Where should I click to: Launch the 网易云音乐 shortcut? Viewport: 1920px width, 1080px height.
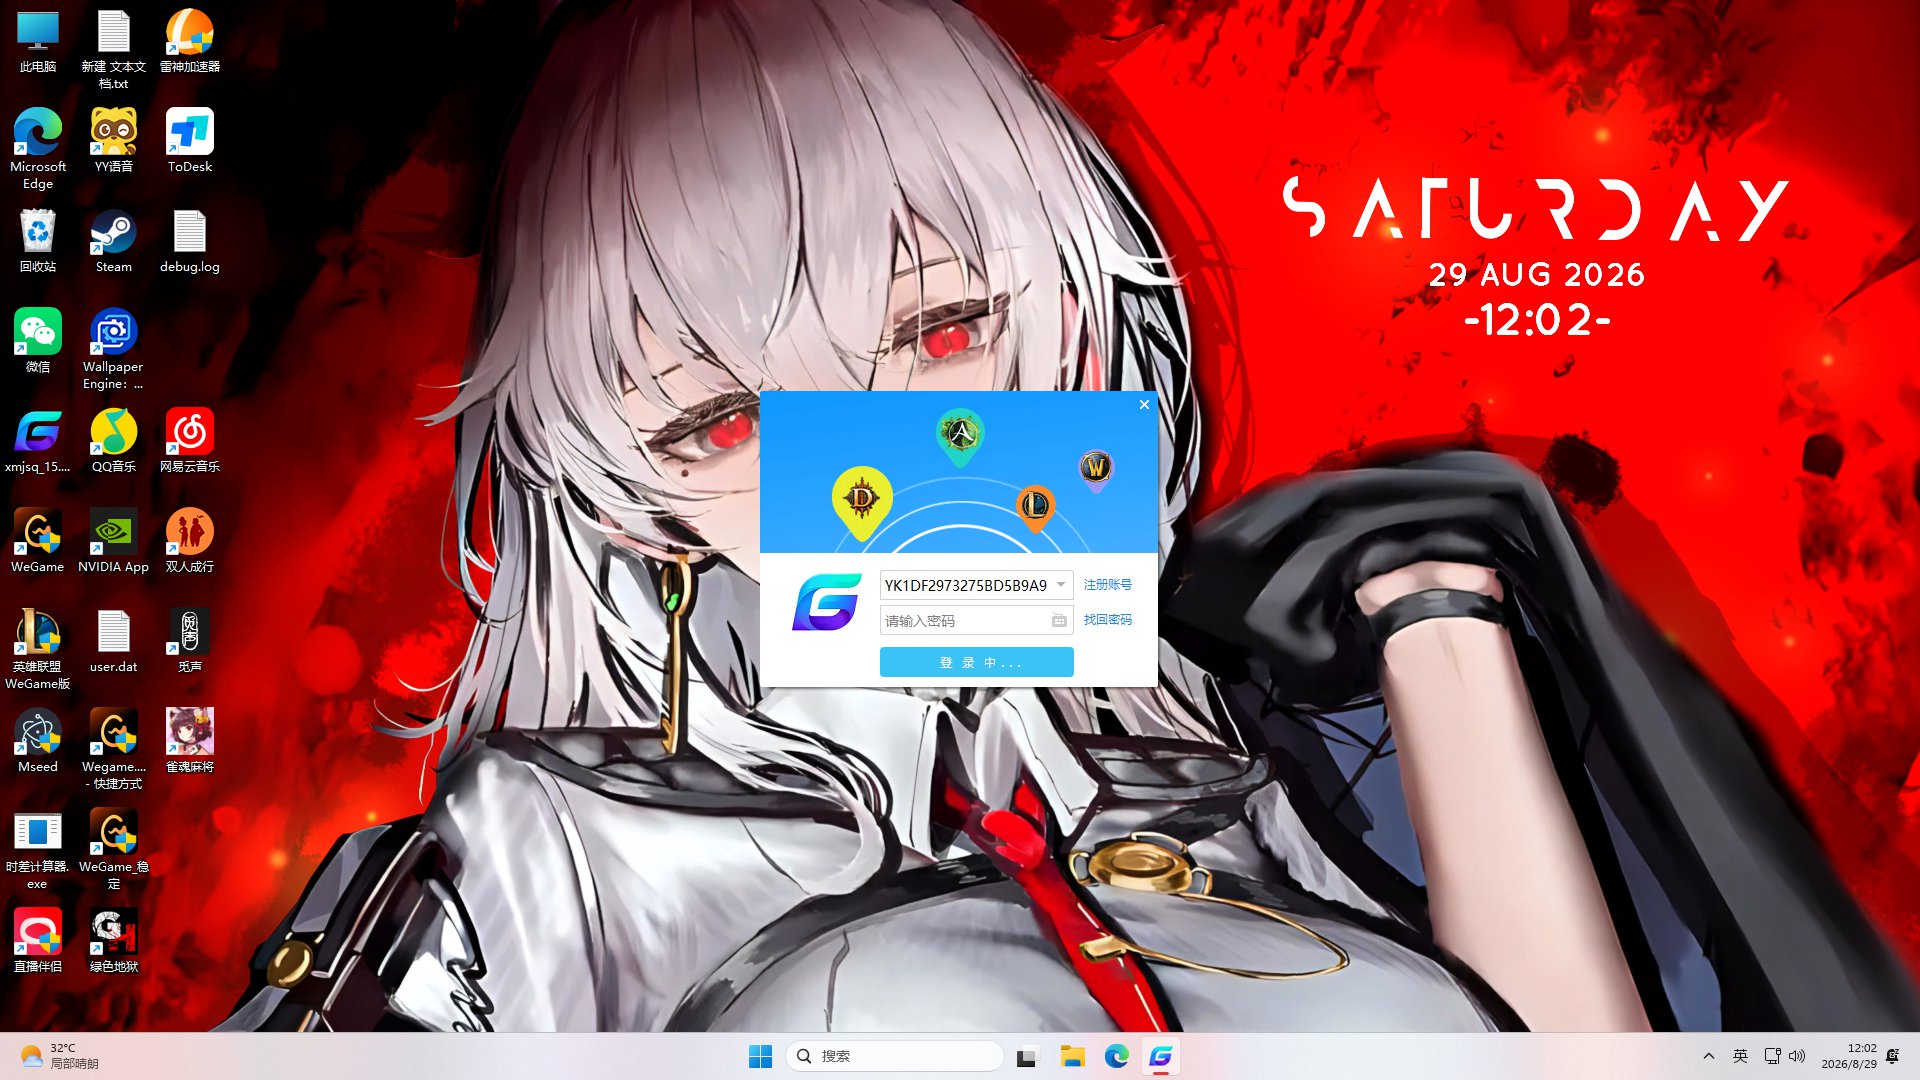pyautogui.click(x=190, y=441)
